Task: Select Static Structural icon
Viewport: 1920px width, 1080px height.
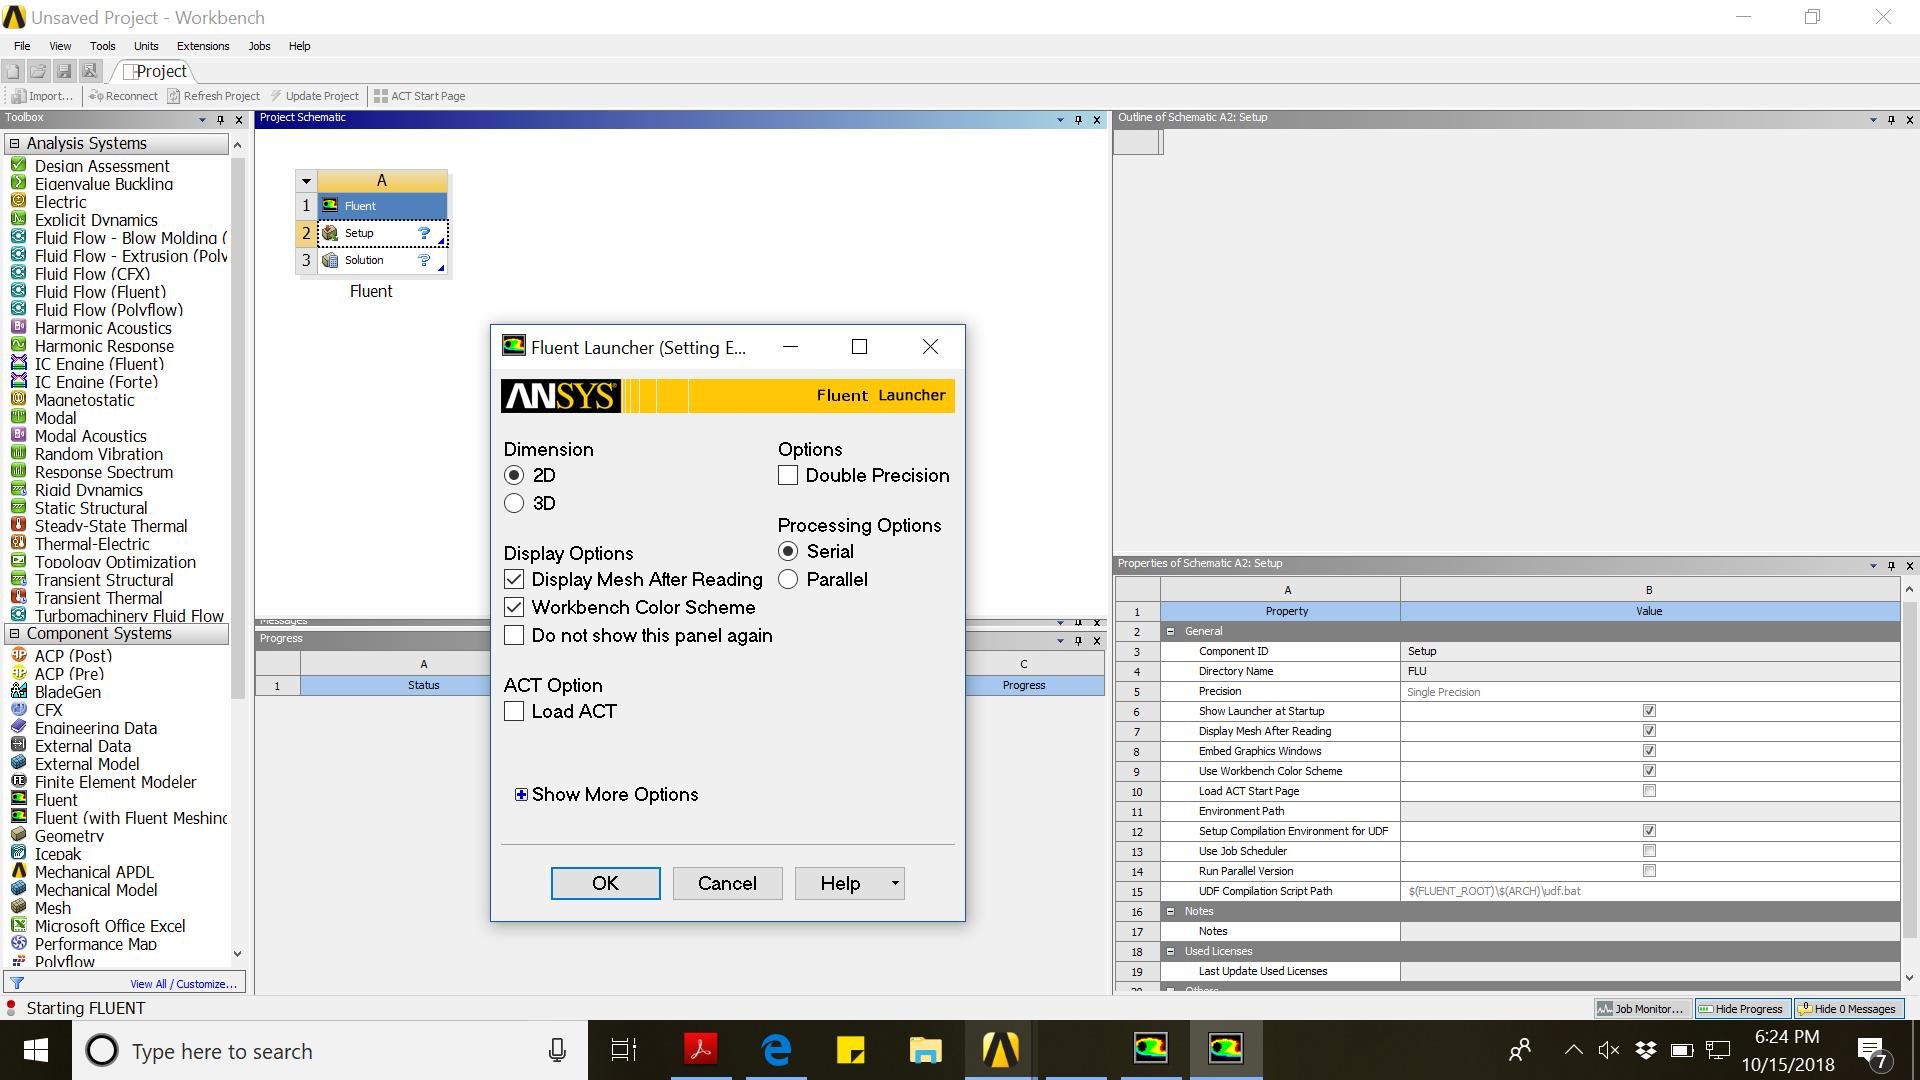Action: point(18,507)
